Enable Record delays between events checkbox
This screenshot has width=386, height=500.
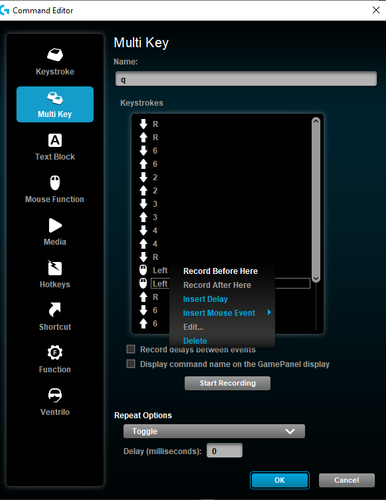pos(131,349)
